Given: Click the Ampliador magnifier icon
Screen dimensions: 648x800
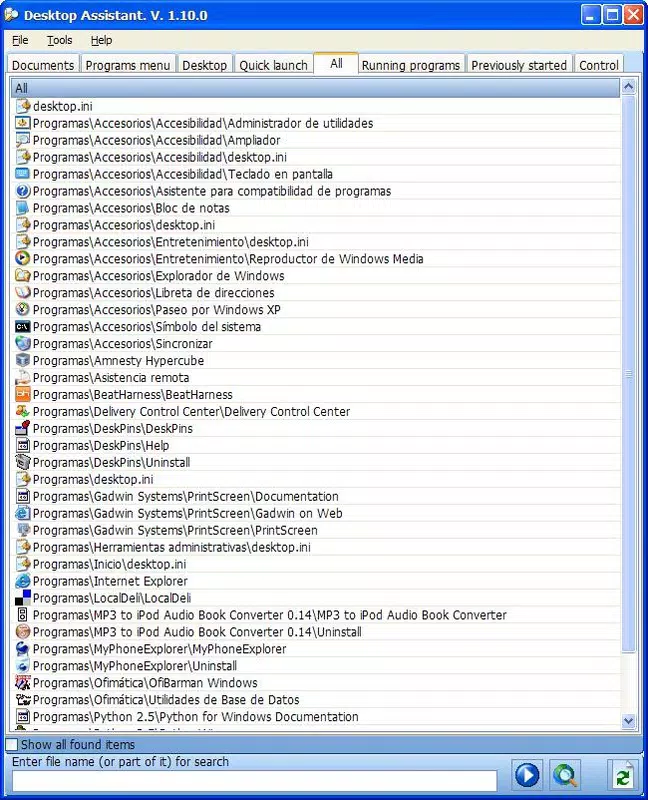Looking at the screenshot, I should (22, 140).
